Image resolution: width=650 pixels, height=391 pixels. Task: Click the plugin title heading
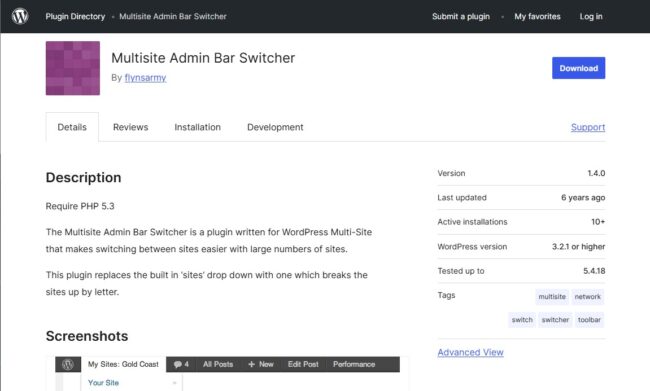203,58
